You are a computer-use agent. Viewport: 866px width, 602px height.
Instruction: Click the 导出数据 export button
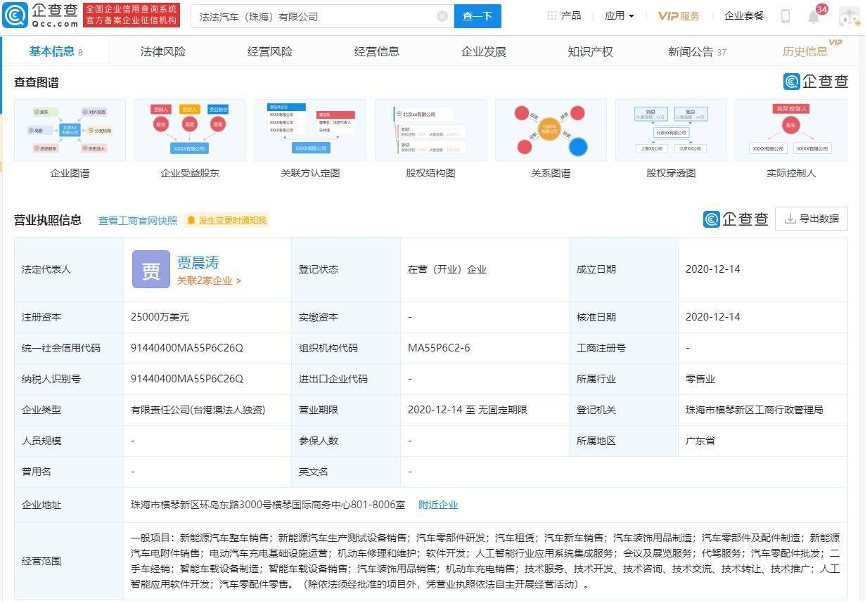pos(811,218)
